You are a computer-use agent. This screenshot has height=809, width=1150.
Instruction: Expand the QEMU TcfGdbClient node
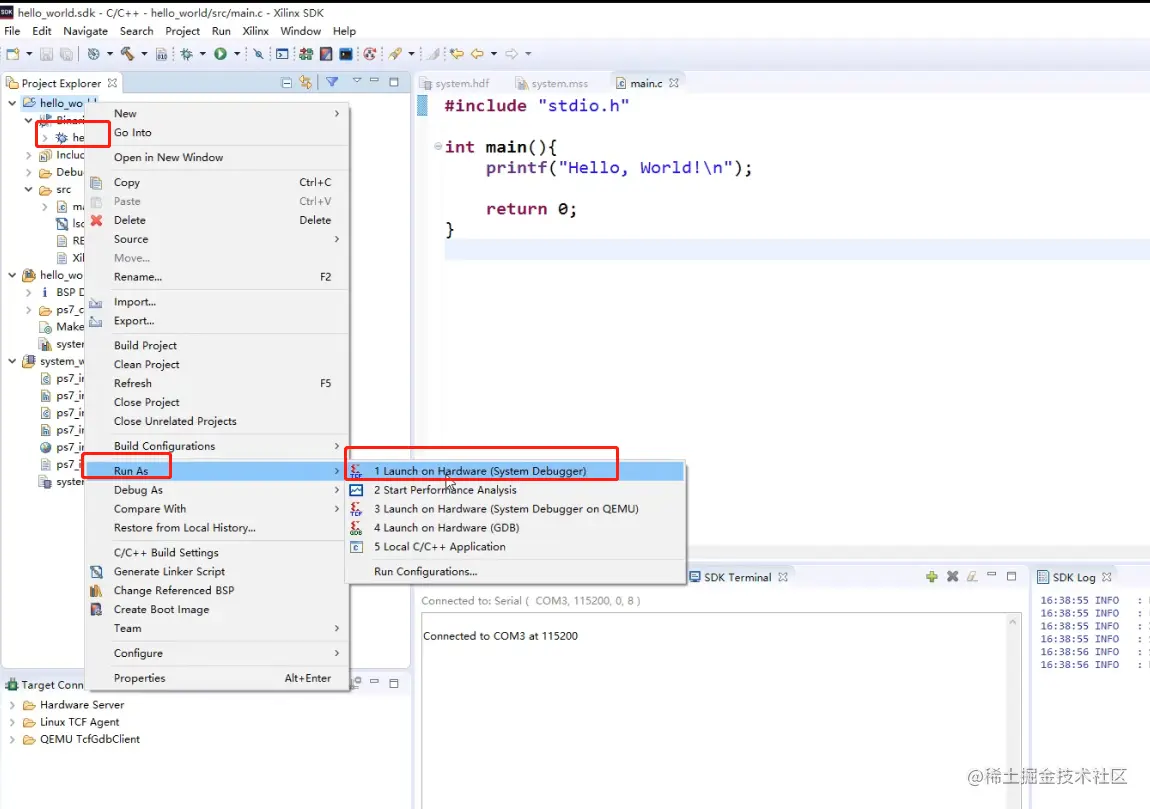pos(12,739)
